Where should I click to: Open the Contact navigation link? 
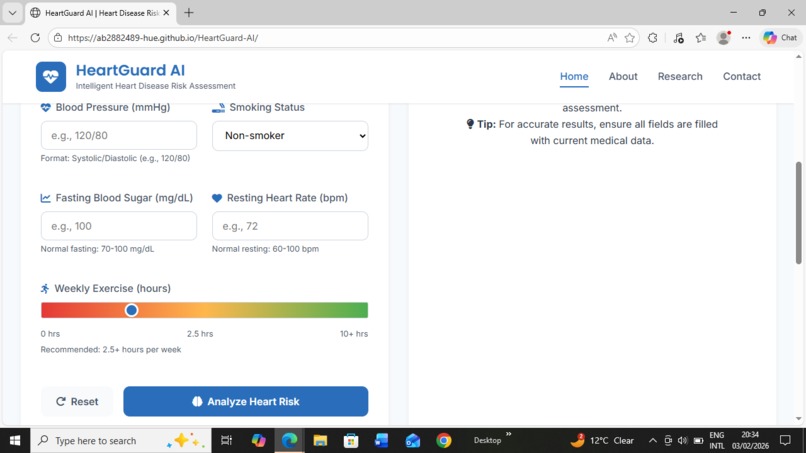coord(741,76)
